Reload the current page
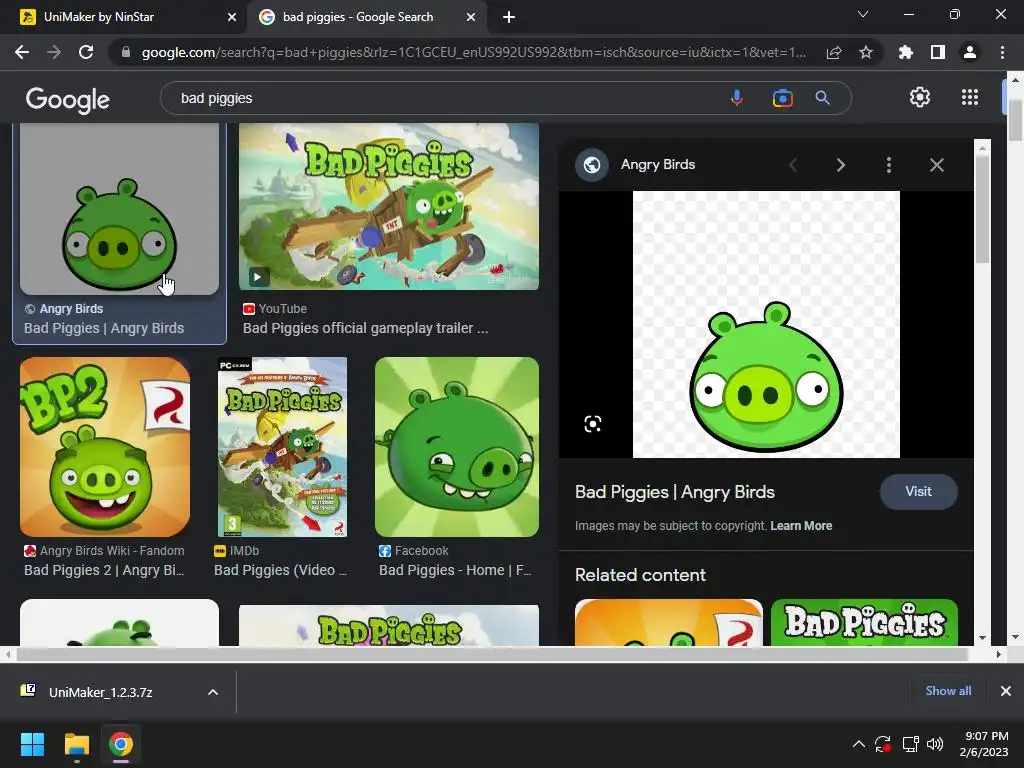Viewport: 1024px width, 768px height. point(86,52)
